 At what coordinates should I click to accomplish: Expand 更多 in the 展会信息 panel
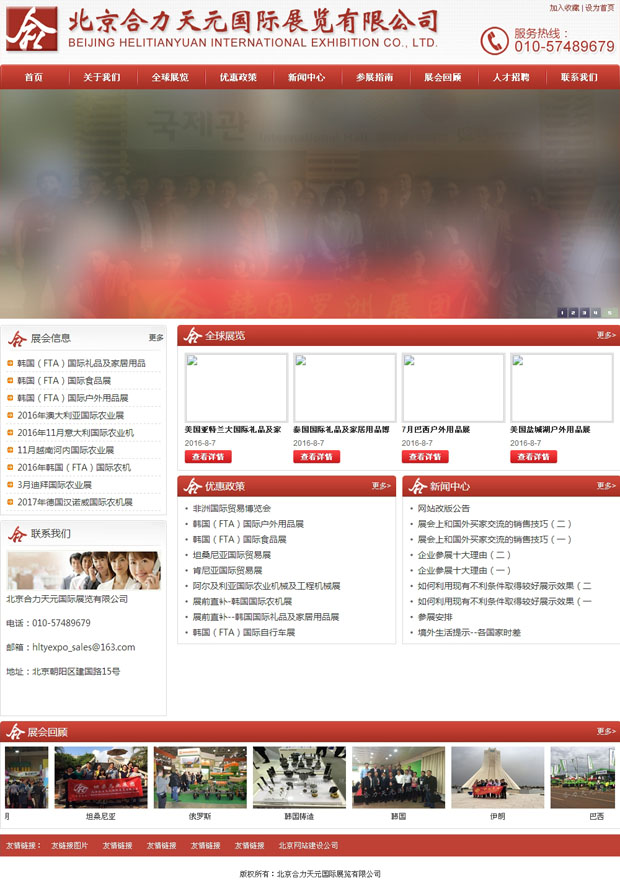click(156, 338)
